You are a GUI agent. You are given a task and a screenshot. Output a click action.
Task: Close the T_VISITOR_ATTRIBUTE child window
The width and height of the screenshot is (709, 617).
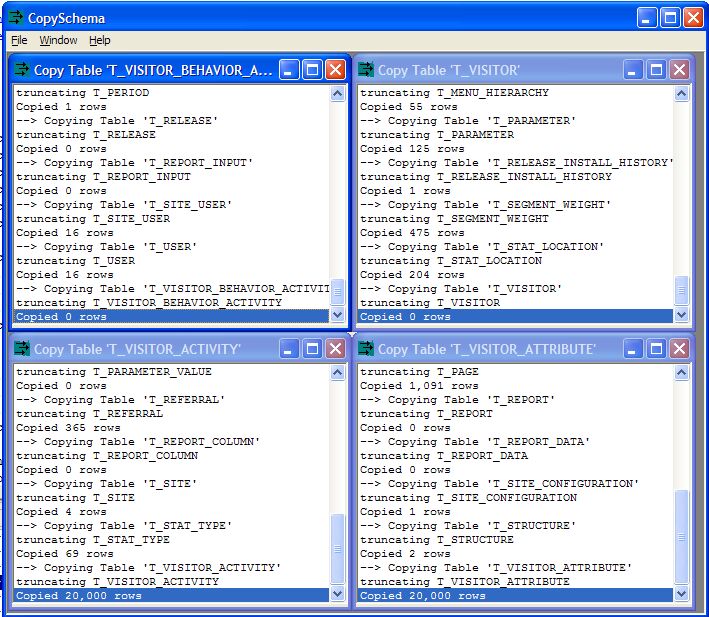point(680,349)
